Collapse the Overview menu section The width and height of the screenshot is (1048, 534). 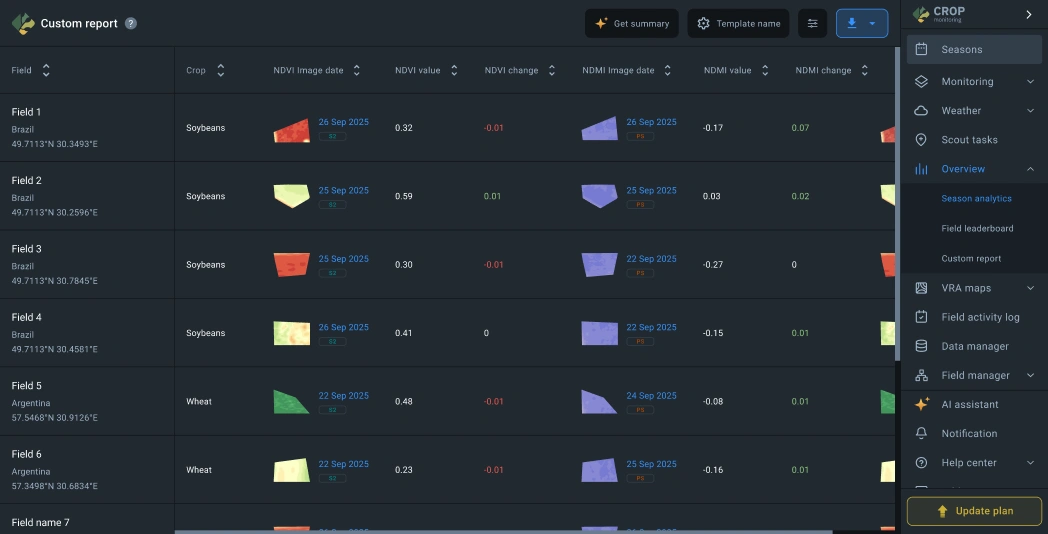coord(1030,170)
